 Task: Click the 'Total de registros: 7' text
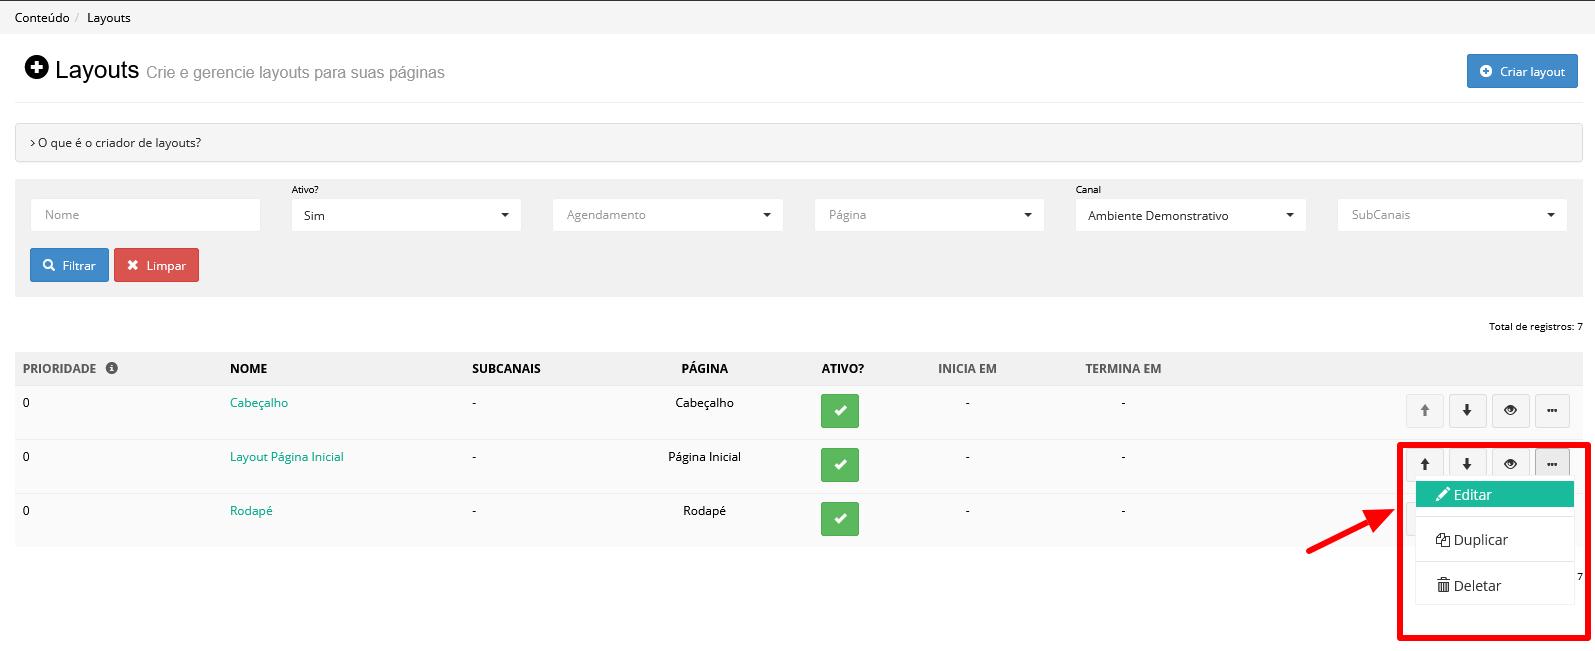(x=1535, y=327)
